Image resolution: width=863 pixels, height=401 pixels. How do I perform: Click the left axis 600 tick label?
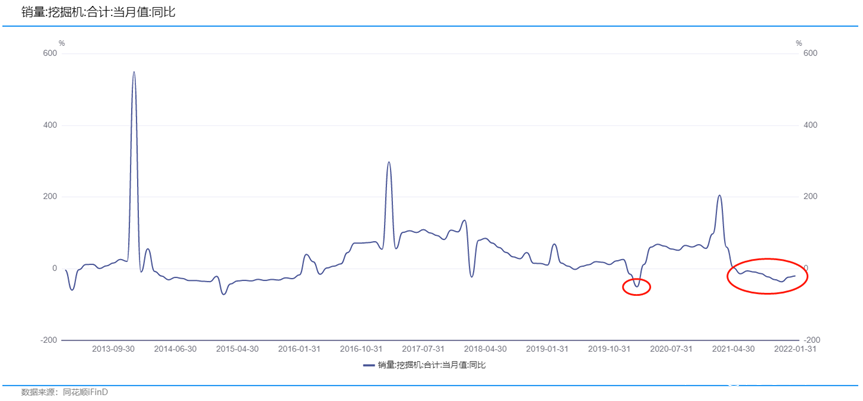50,54
